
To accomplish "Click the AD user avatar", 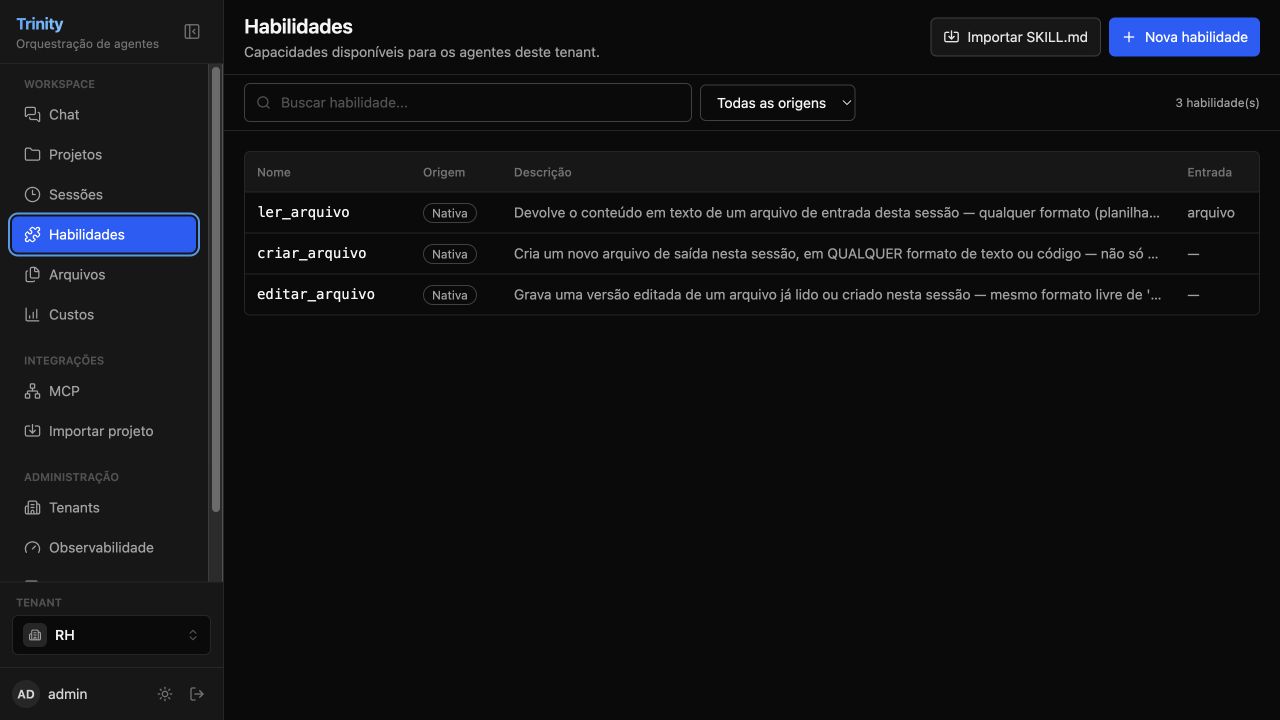I will [x=26, y=694].
